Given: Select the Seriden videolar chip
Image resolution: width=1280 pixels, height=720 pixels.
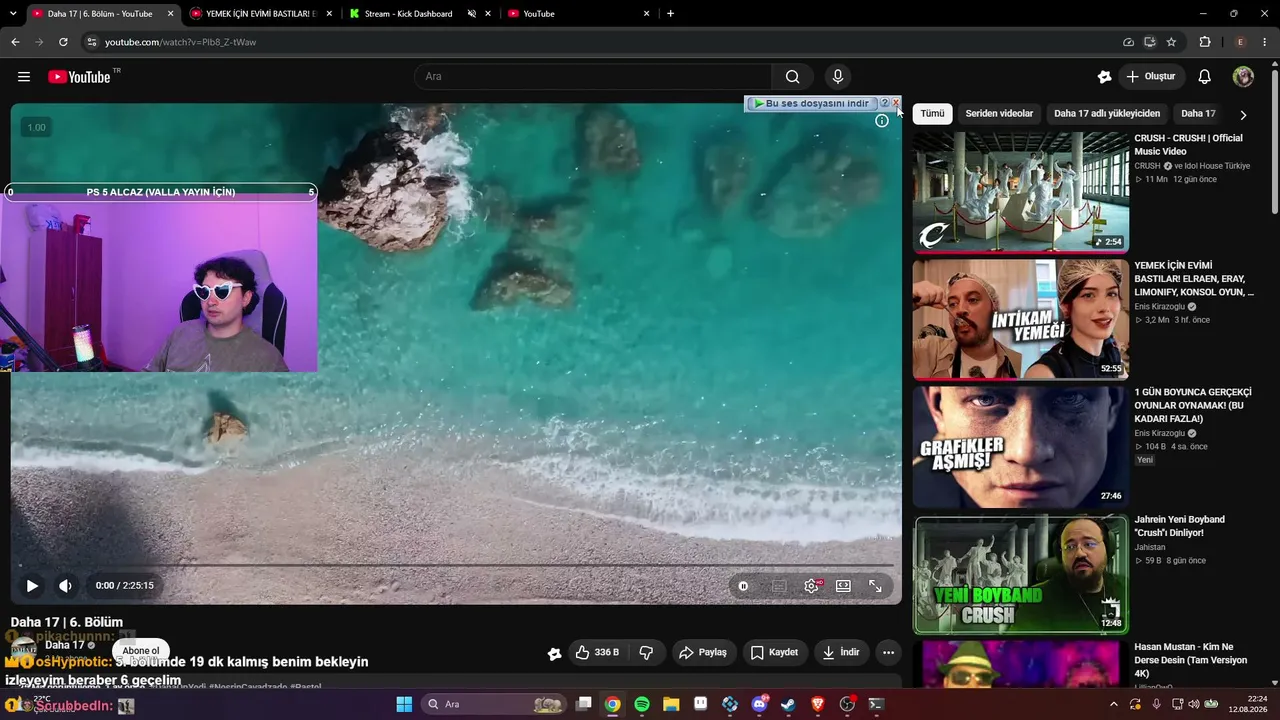Looking at the screenshot, I should pos(999,114).
